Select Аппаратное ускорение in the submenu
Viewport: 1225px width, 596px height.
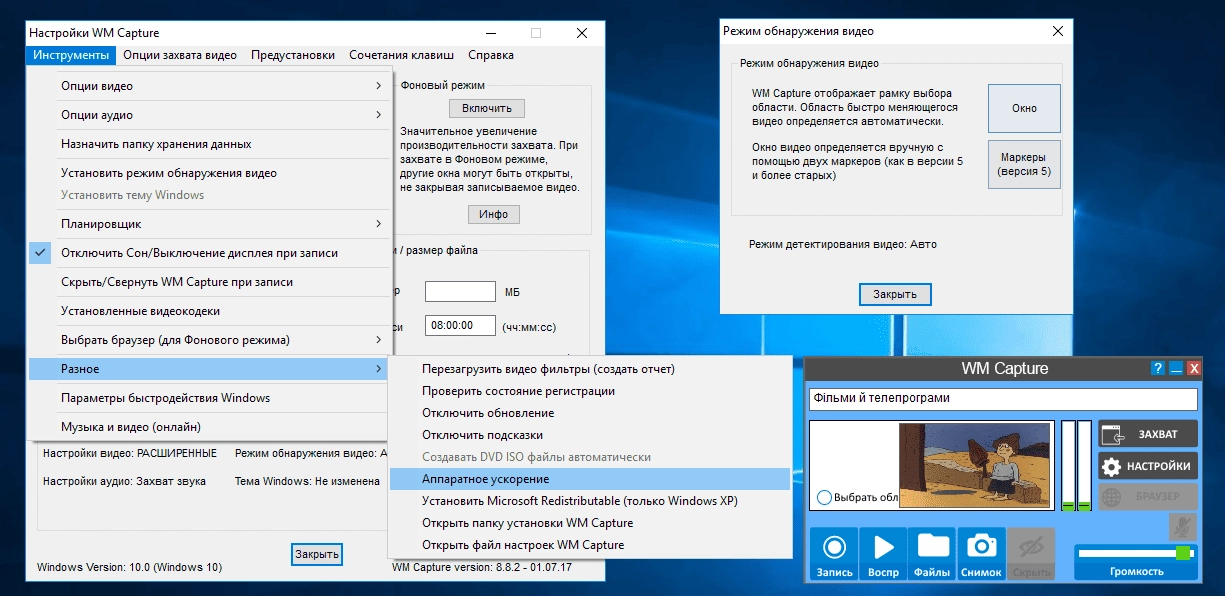589,479
